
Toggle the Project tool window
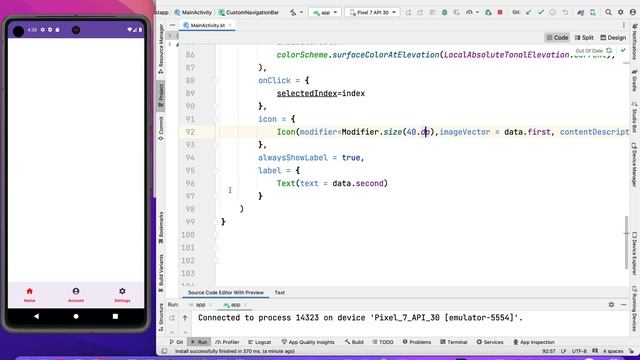(x=161, y=96)
